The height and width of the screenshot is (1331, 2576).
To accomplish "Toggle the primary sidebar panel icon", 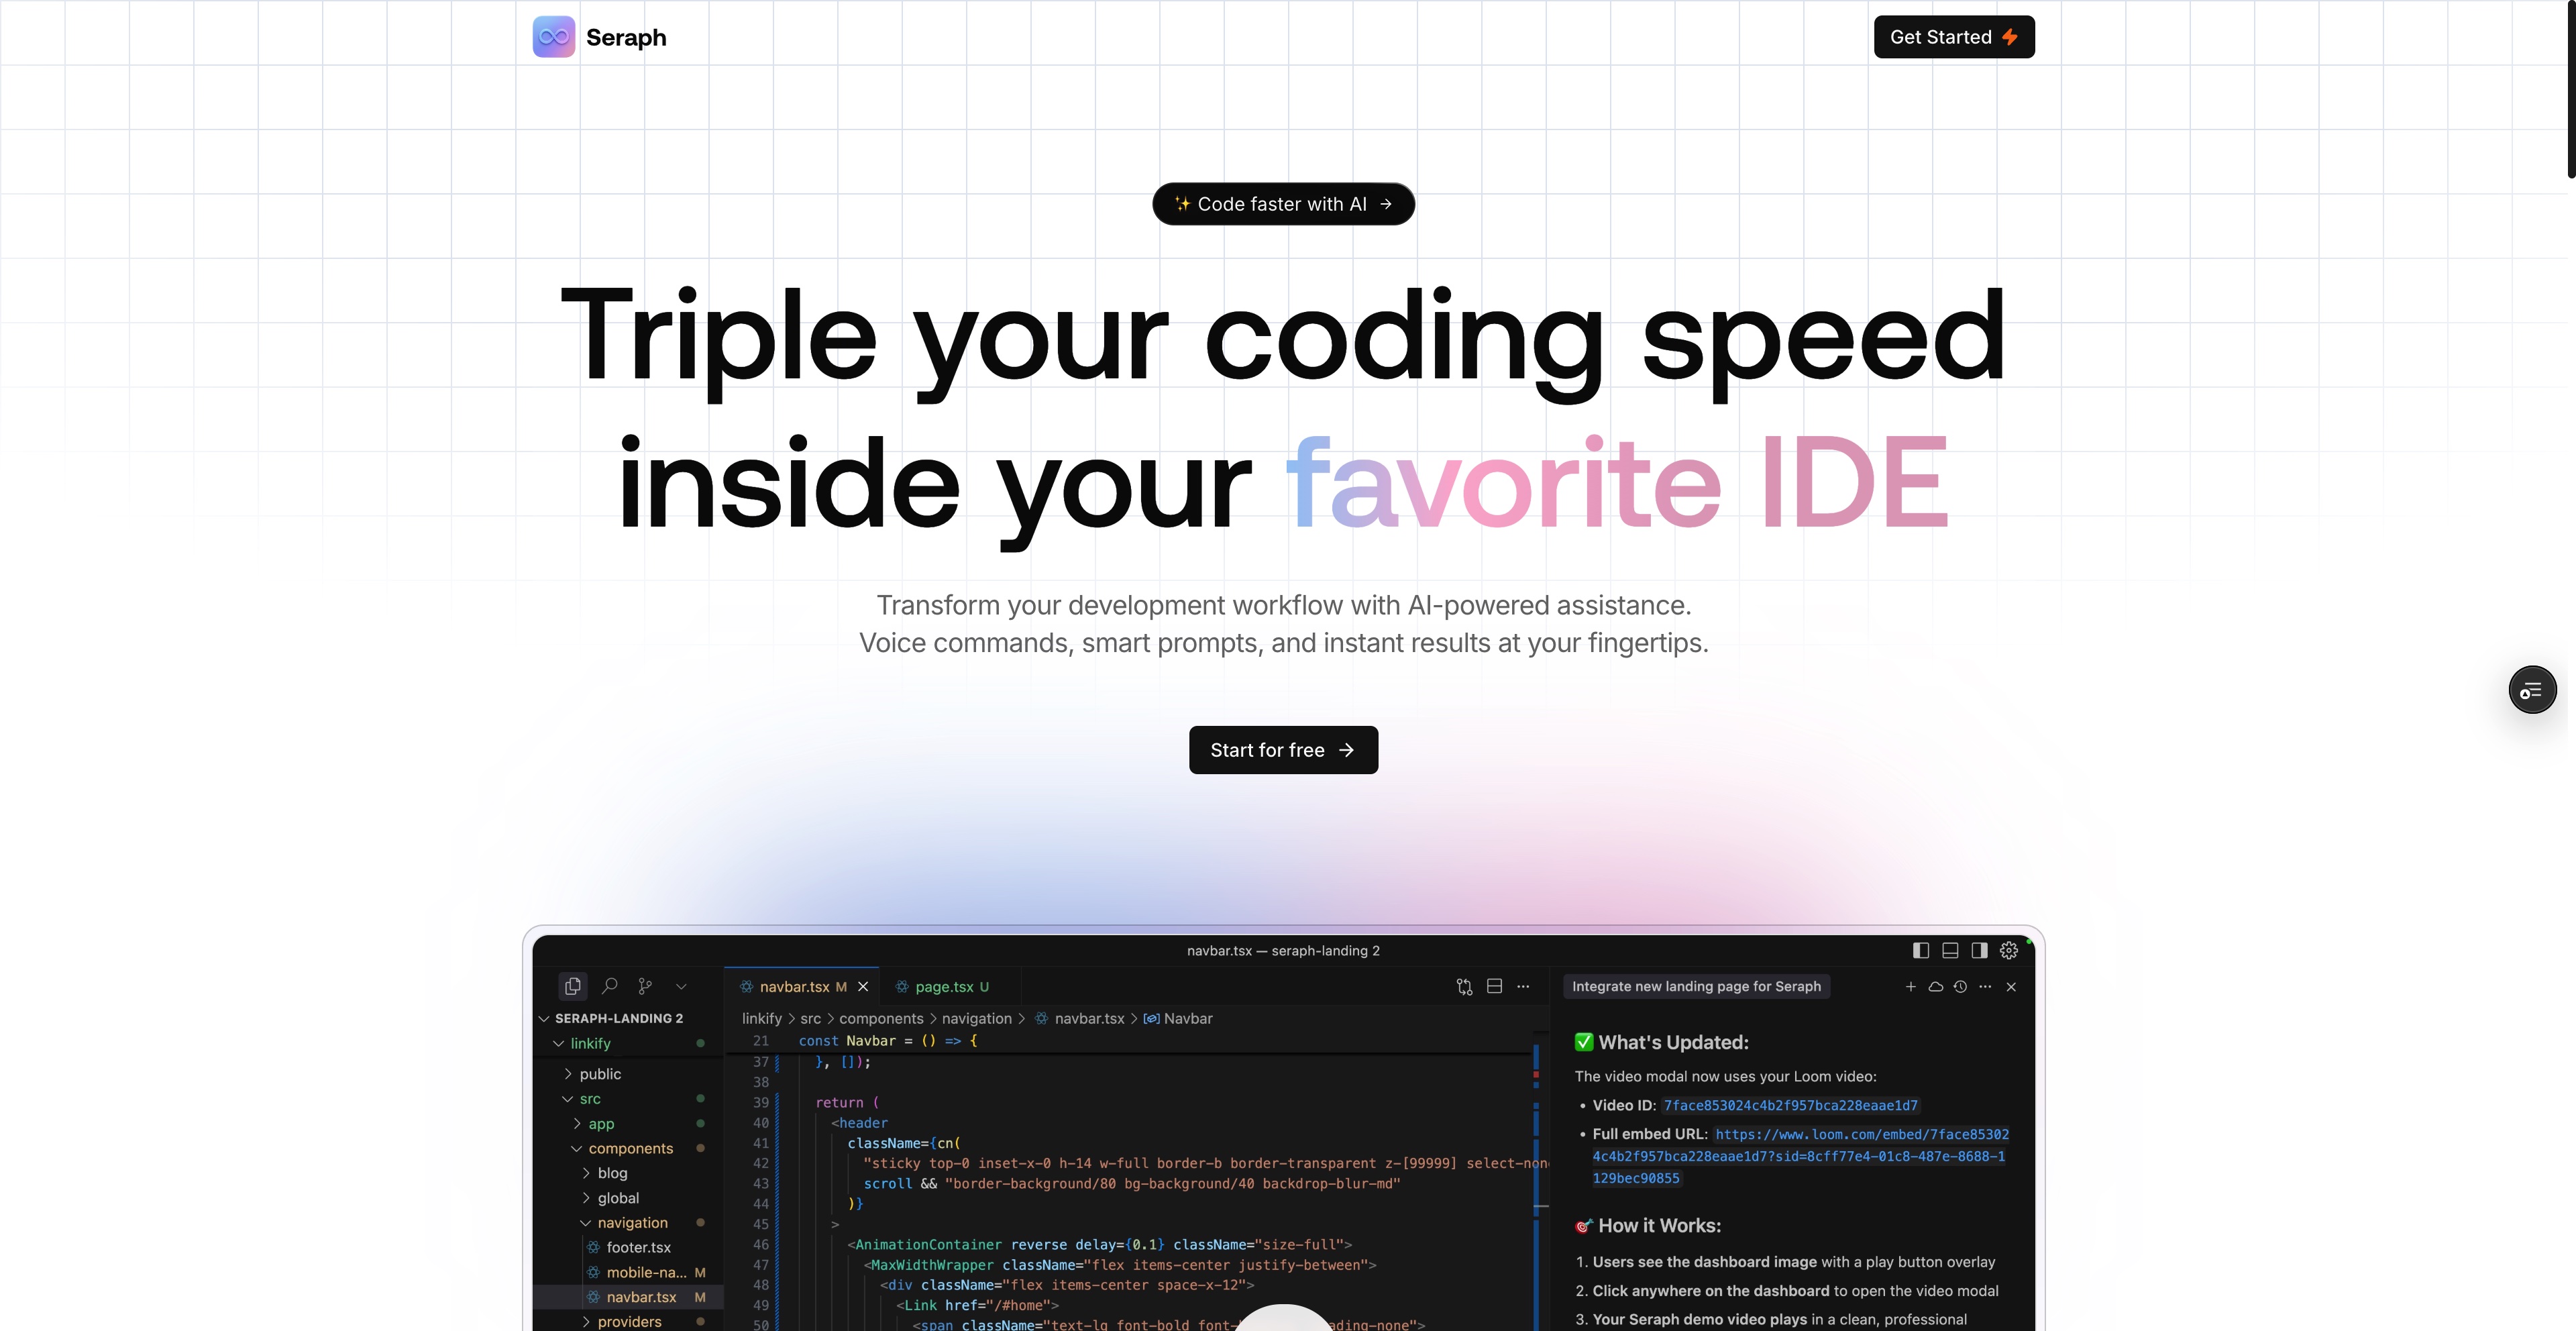I will coord(1921,950).
